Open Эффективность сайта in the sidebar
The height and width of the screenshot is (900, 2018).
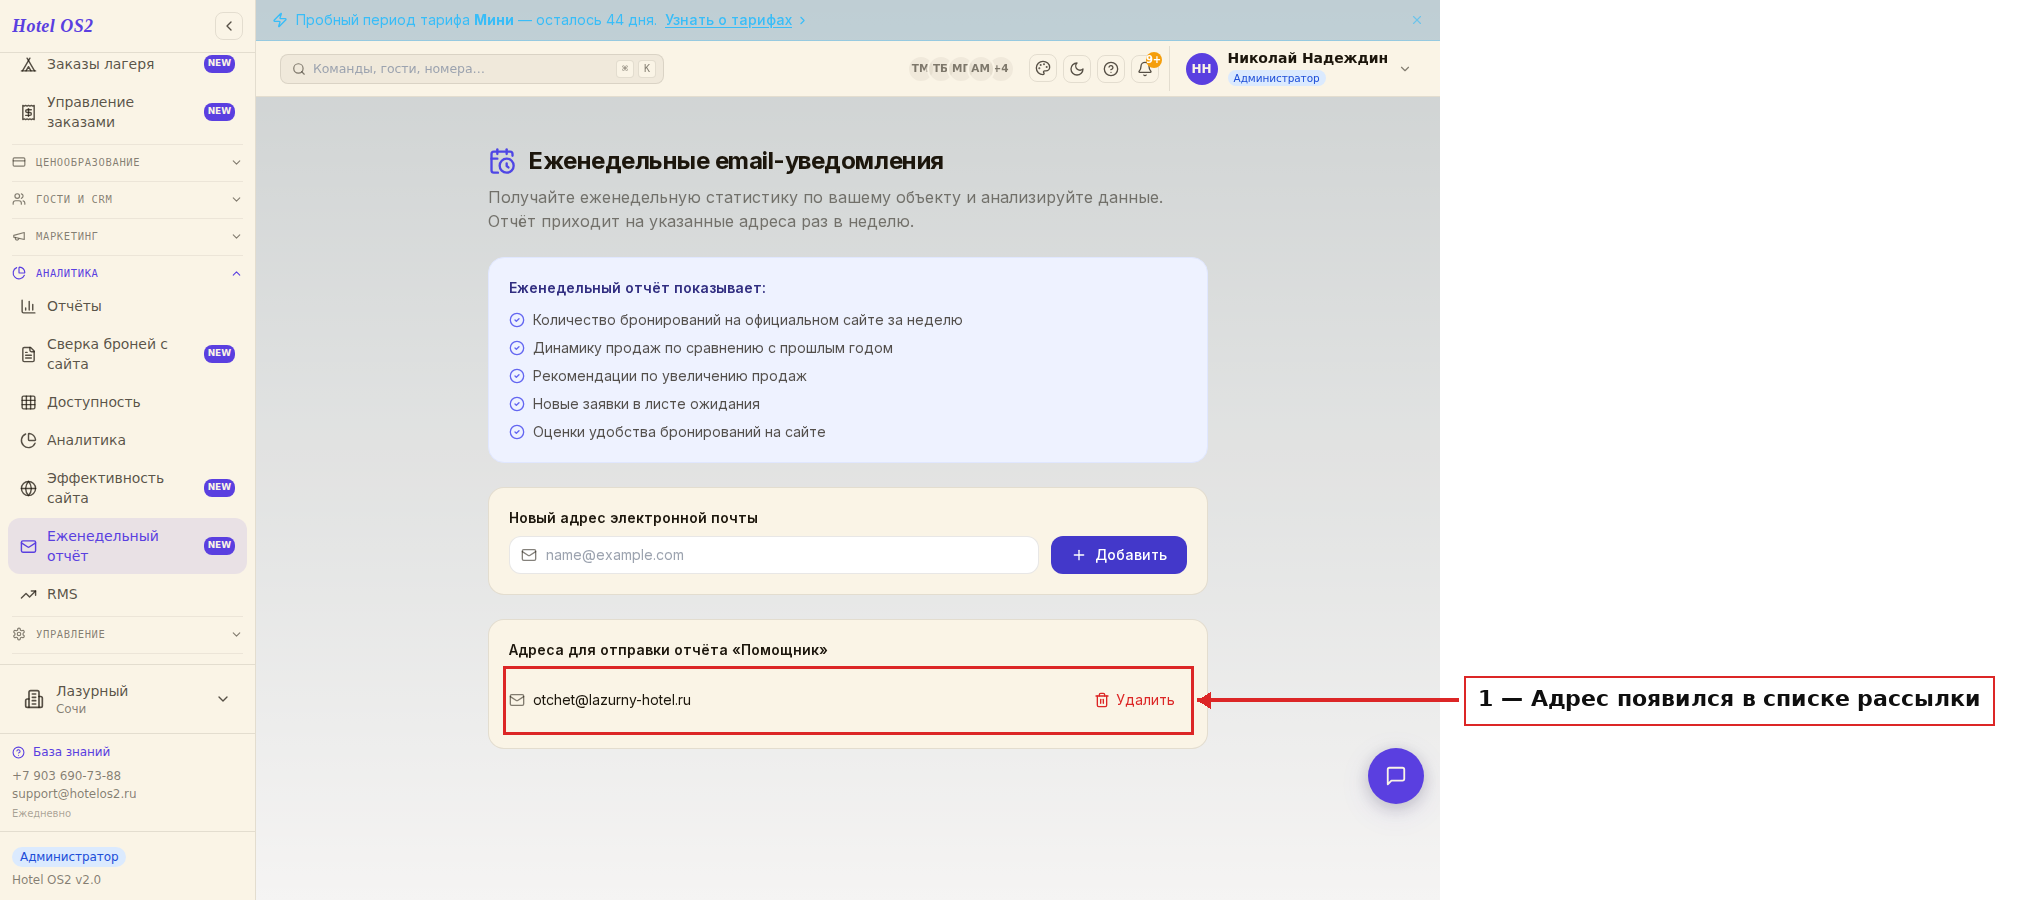(127, 488)
